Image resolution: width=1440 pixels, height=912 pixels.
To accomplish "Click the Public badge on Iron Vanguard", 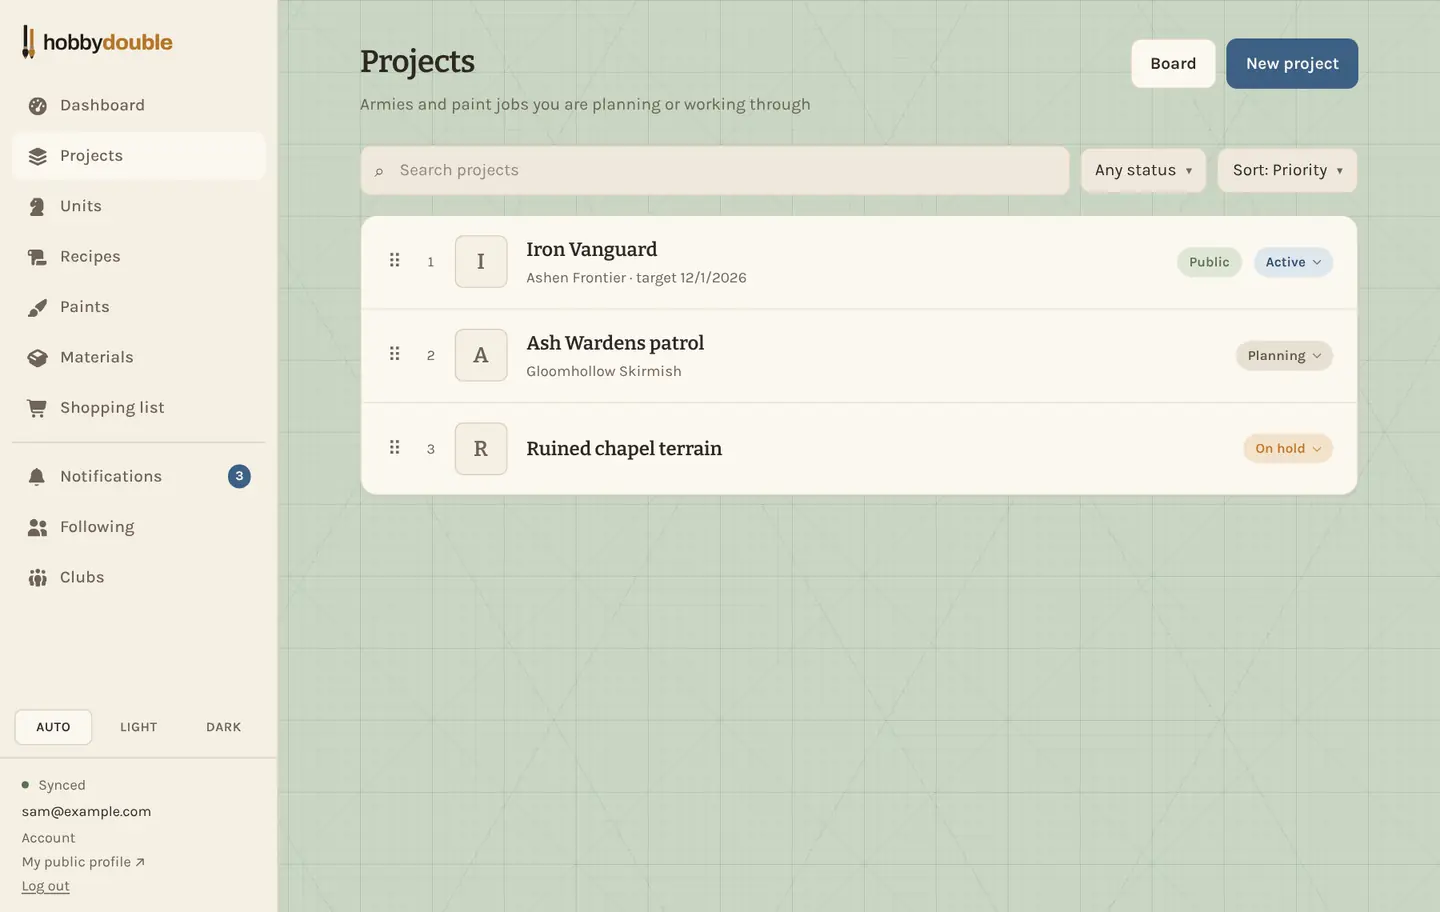I will point(1209,262).
